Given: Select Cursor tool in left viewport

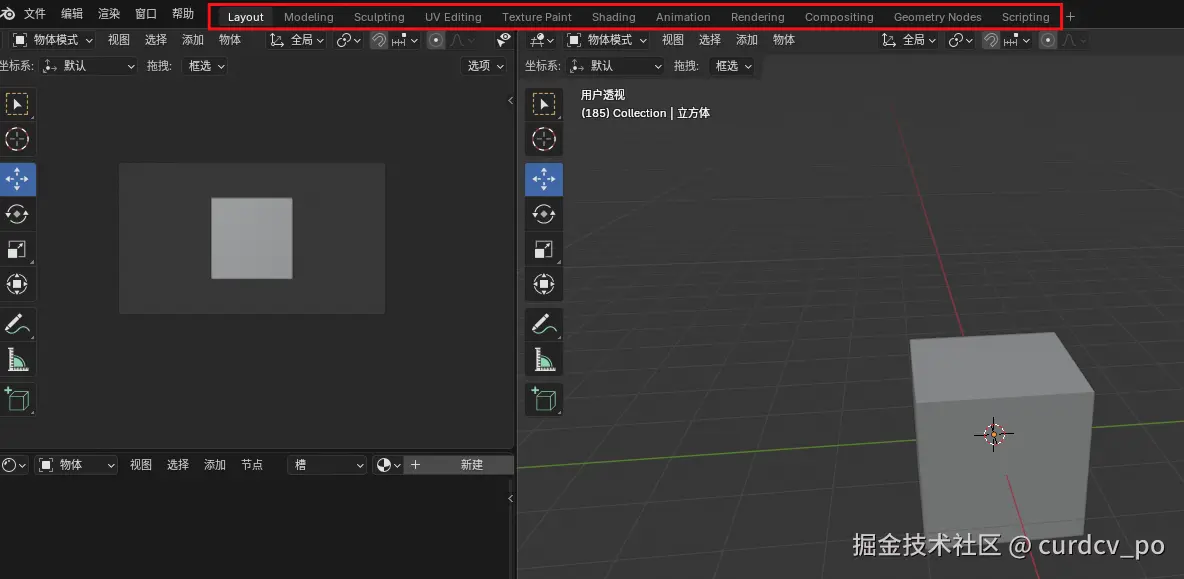Looking at the screenshot, I should point(17,139).
